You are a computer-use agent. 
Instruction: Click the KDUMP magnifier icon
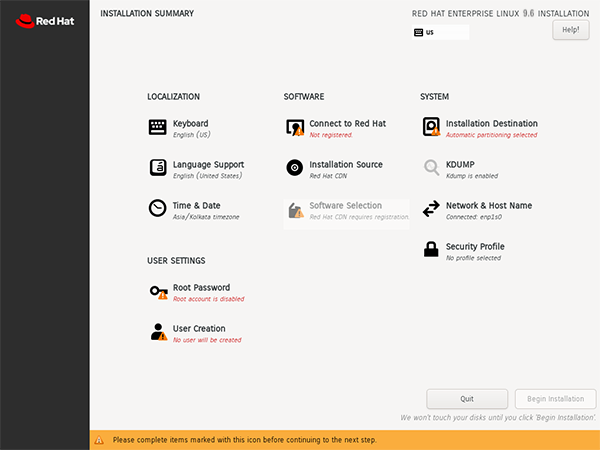[x=430, y=168]
